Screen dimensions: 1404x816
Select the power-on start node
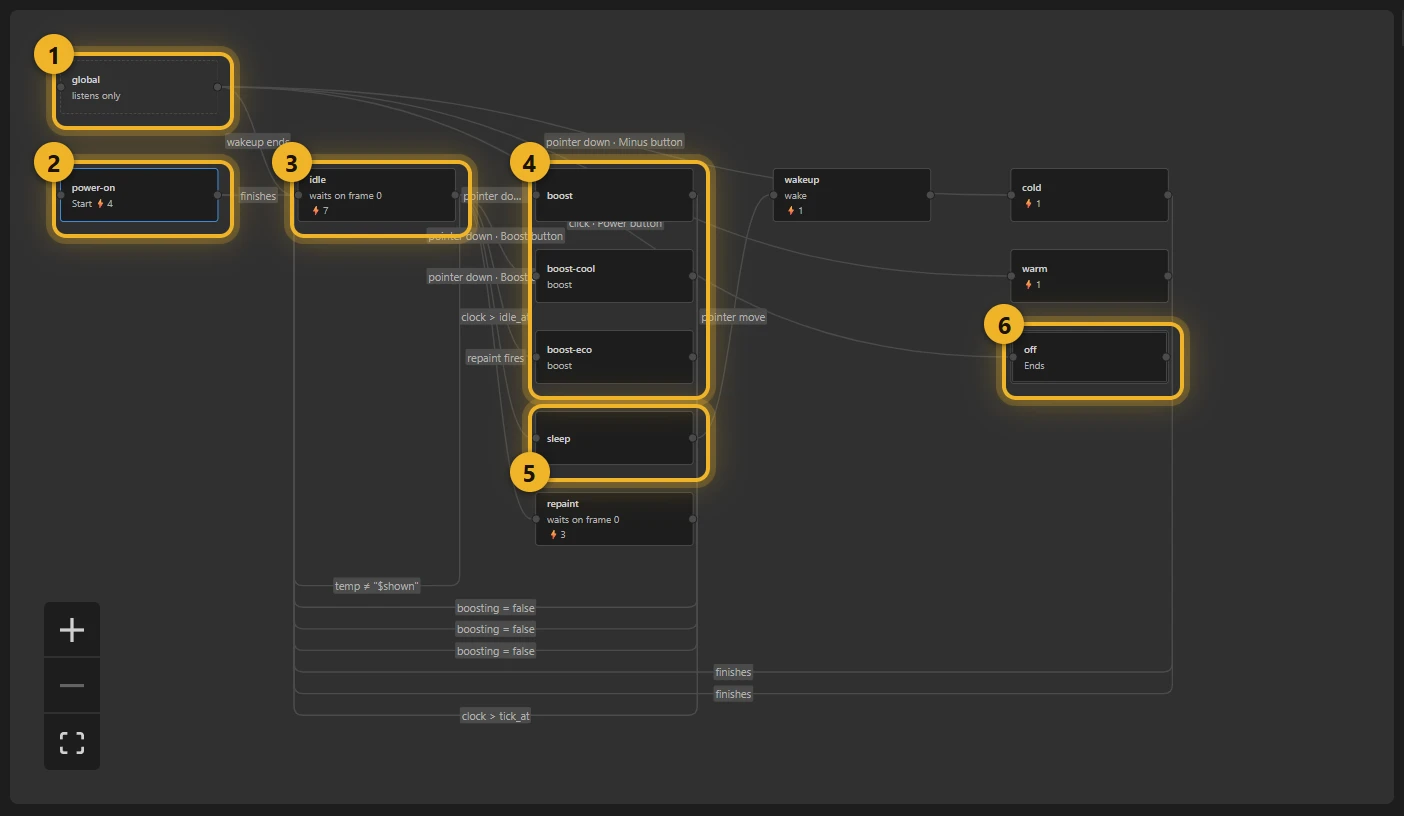click(x=139, y=195)
